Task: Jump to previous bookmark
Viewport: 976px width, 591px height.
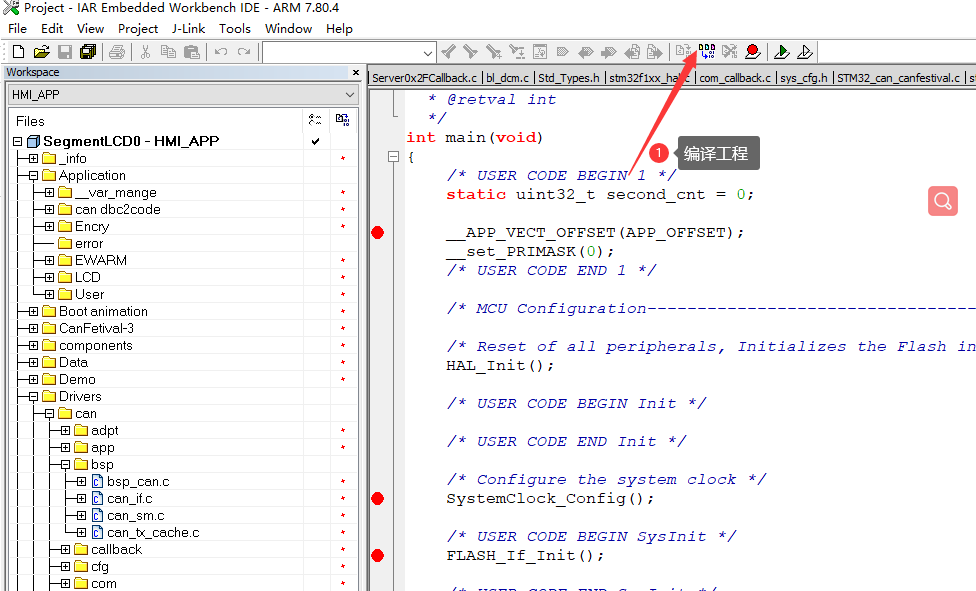Action: point(585,52)
